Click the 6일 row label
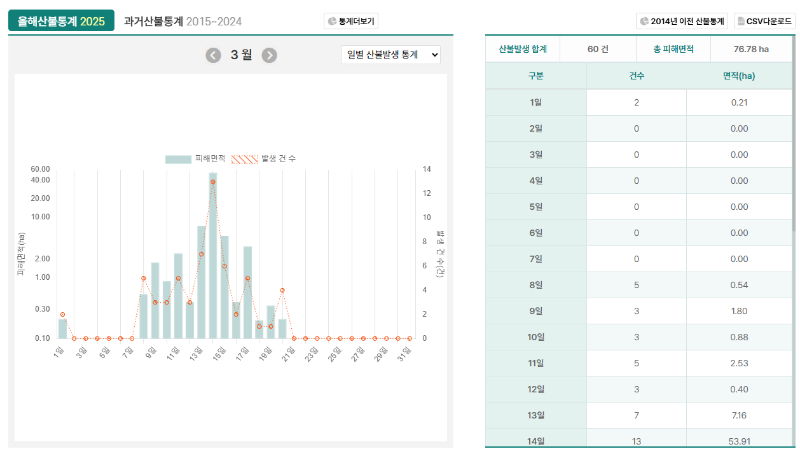The width and height of the screenshot is (800, 450). tap(536, 233)
